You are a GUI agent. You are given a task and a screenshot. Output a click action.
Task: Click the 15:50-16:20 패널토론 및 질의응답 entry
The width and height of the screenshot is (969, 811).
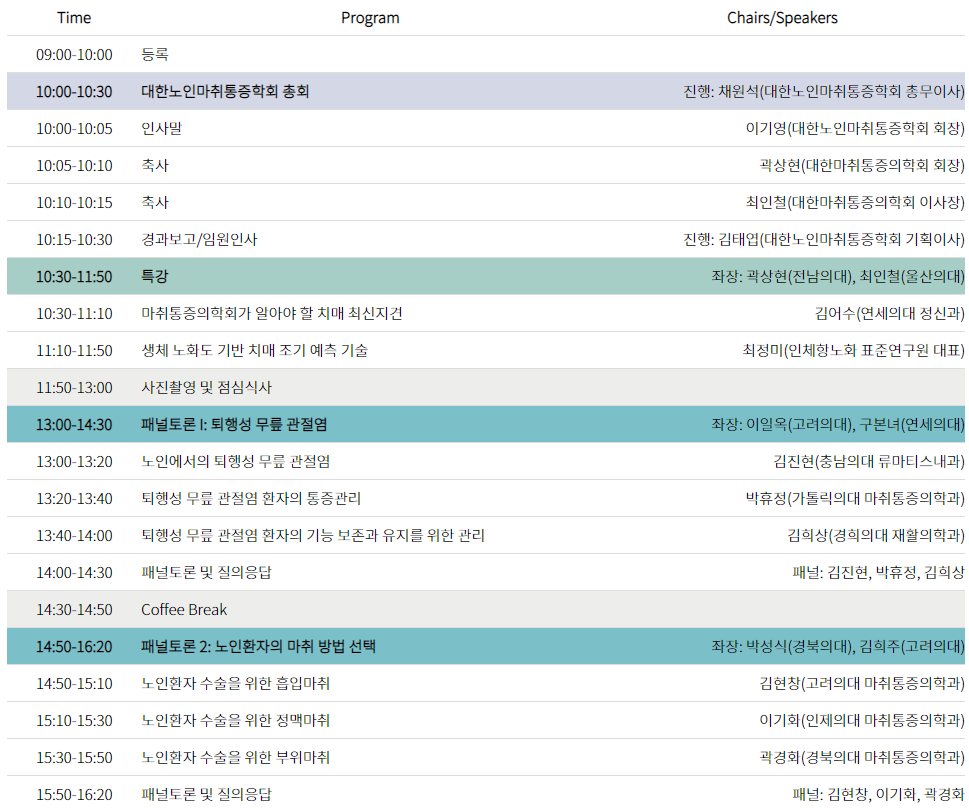(x=206, y=794)
